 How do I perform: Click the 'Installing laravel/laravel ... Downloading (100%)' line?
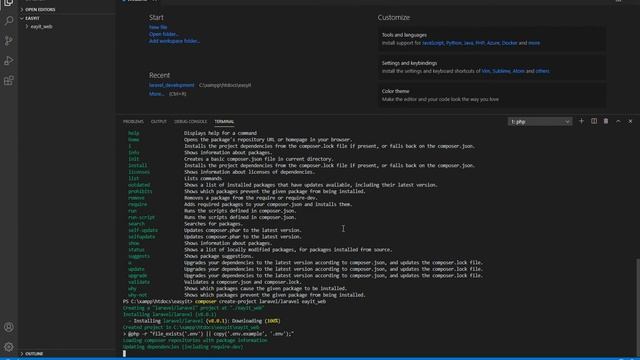pyautogui.click(x=204, y=321)
